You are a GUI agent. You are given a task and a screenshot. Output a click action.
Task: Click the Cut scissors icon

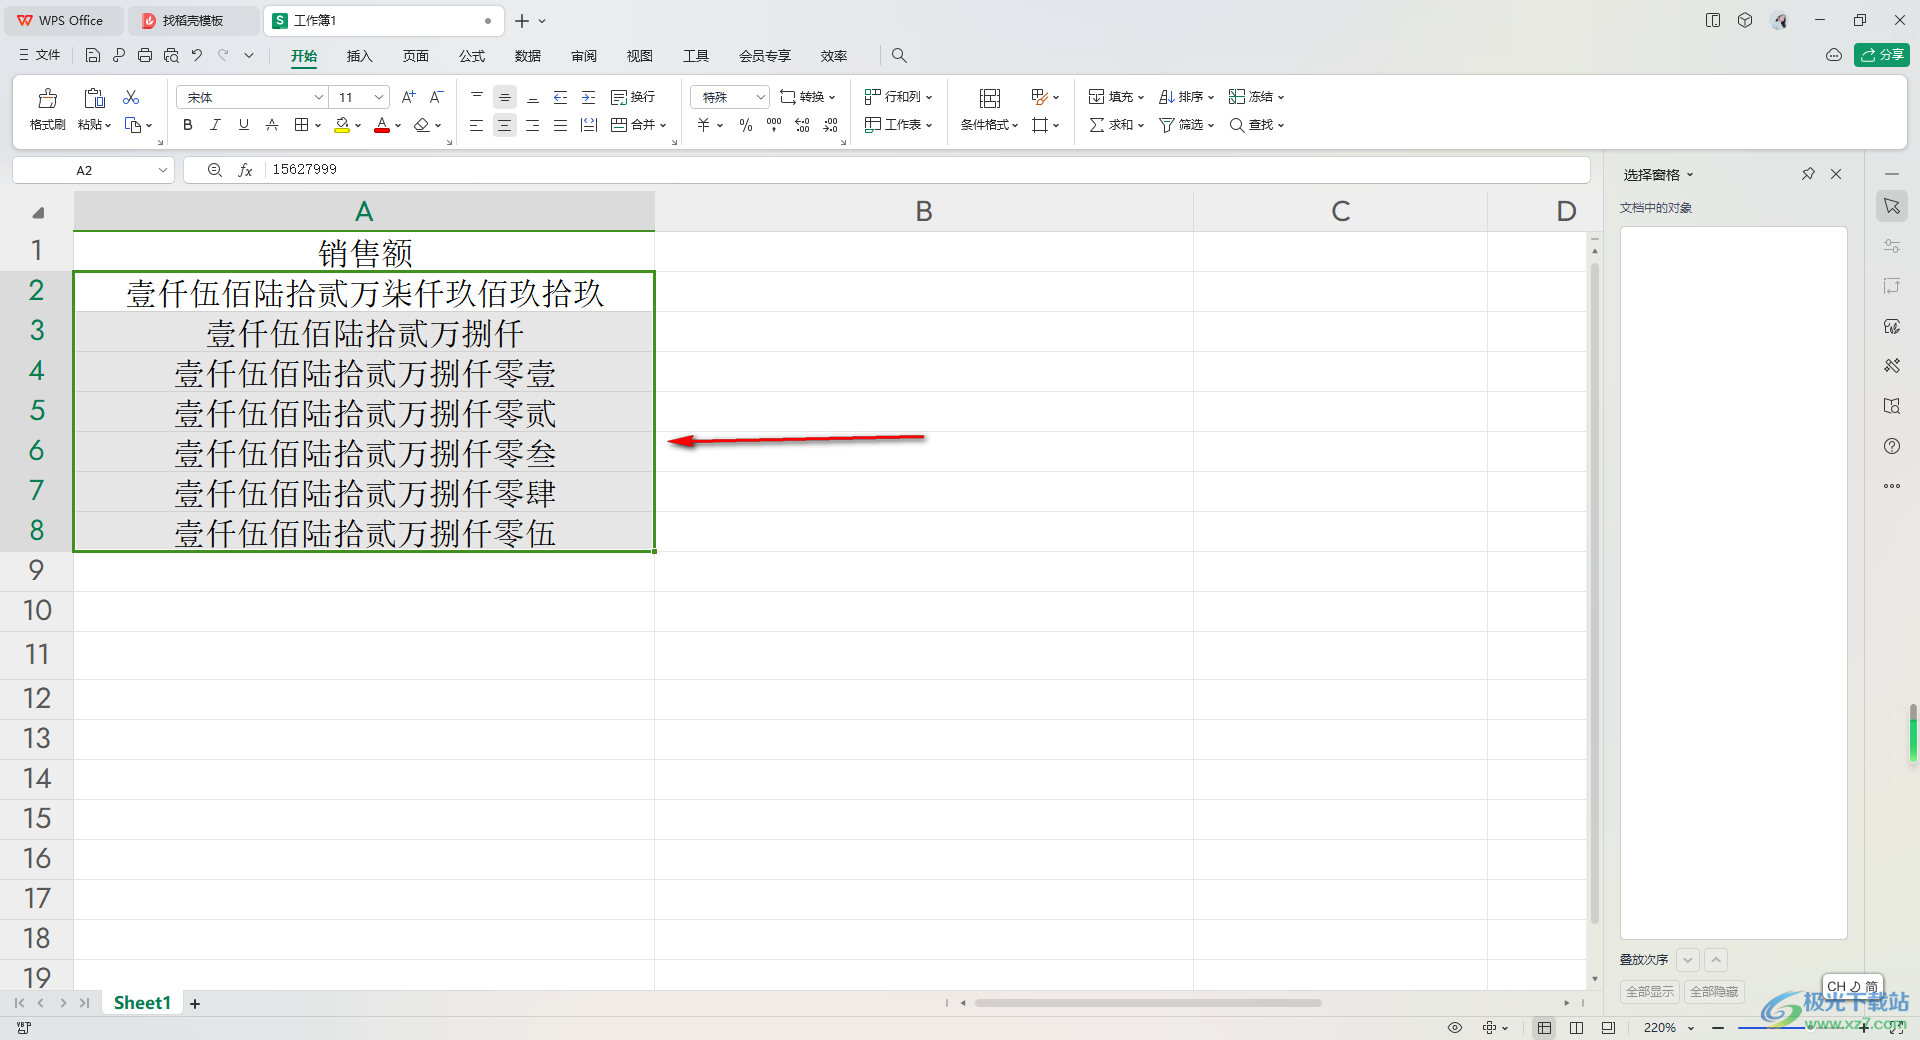pos(131,97)
